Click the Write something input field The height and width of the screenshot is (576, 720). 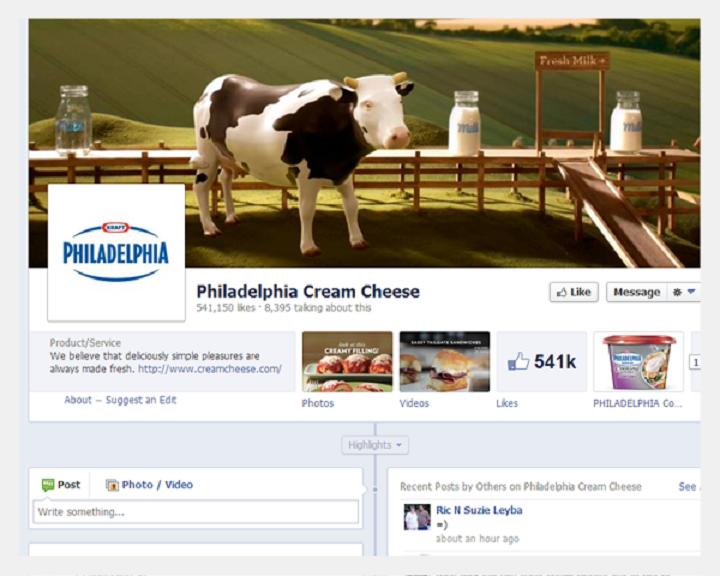pyautogui.click(x=196, y=512)
